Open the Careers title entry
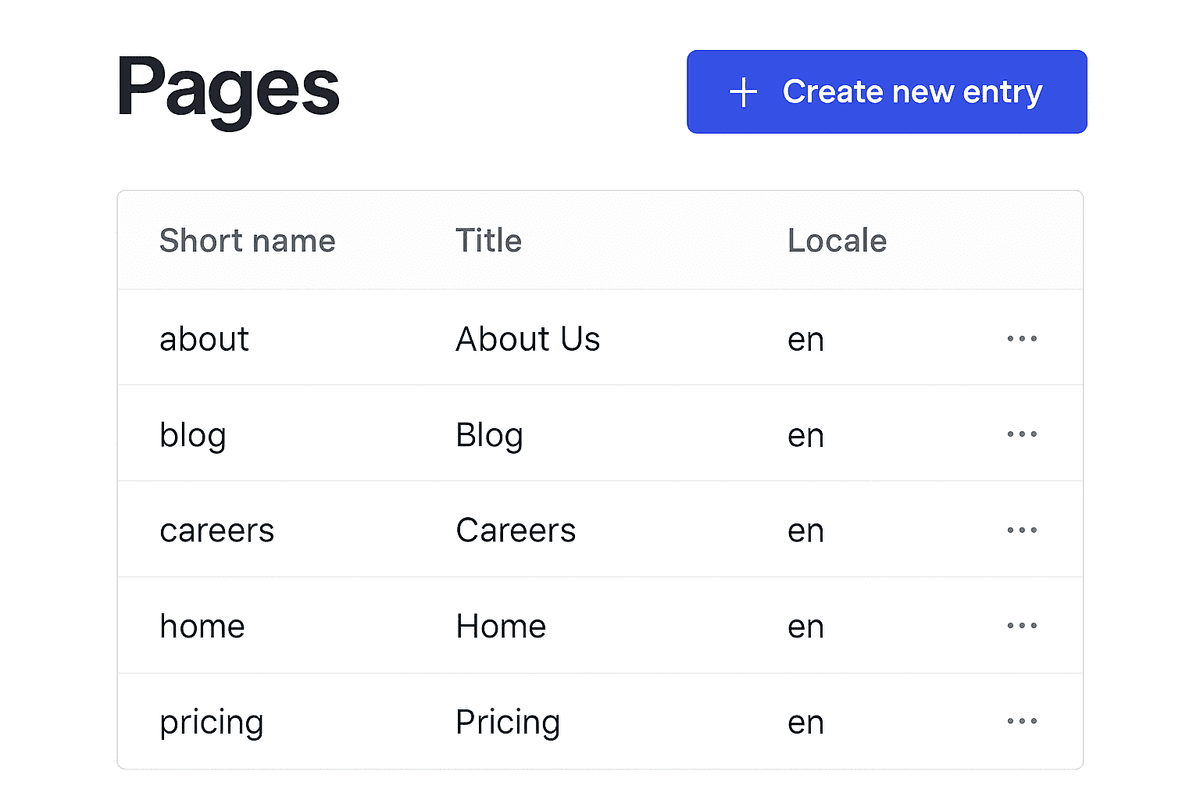Viewport: 1200px width, 800px height. click(x=516, y=530)
